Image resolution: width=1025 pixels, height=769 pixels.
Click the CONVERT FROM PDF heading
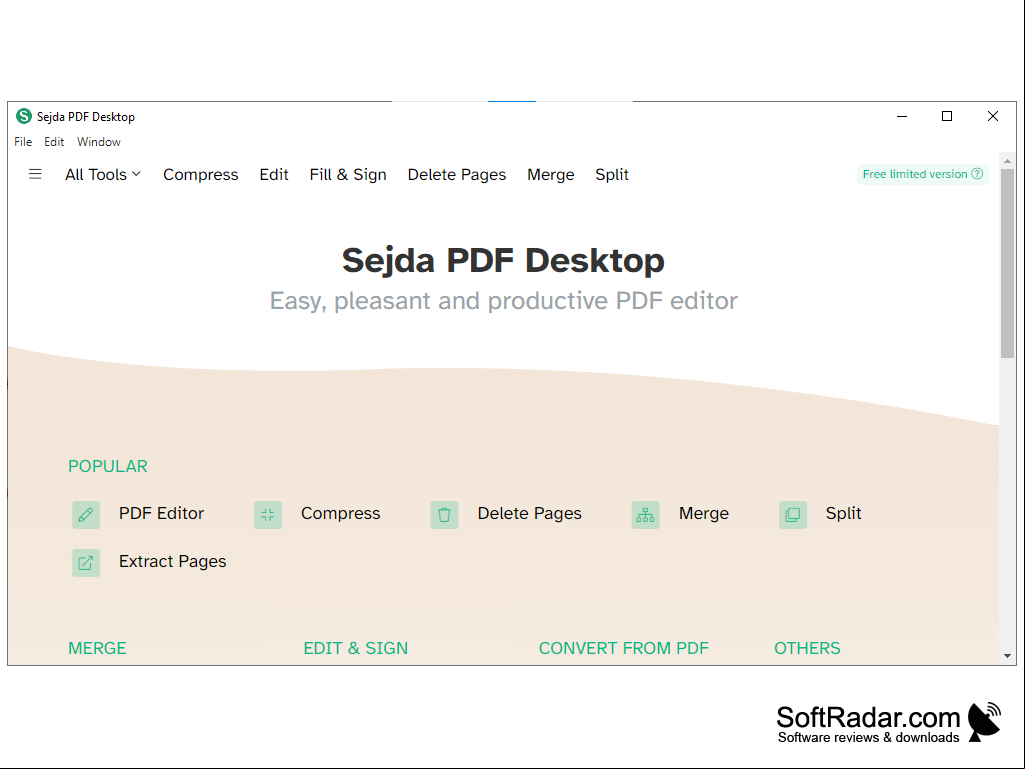(624, 648)
